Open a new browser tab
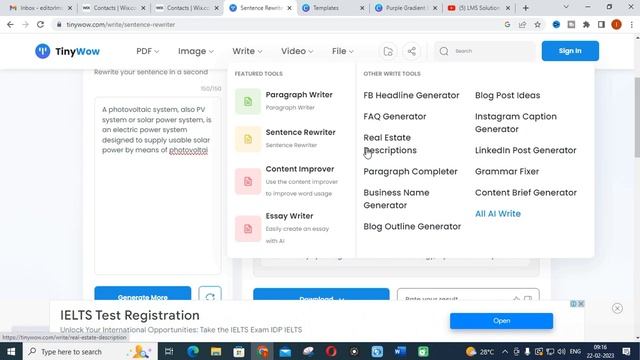 (x=526, y=8)
